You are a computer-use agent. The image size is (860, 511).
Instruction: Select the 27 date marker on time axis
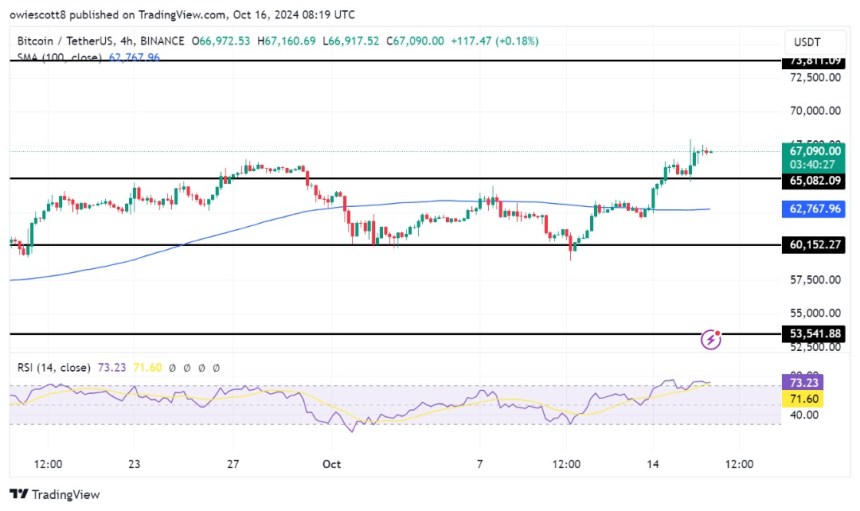pos(233,464)
